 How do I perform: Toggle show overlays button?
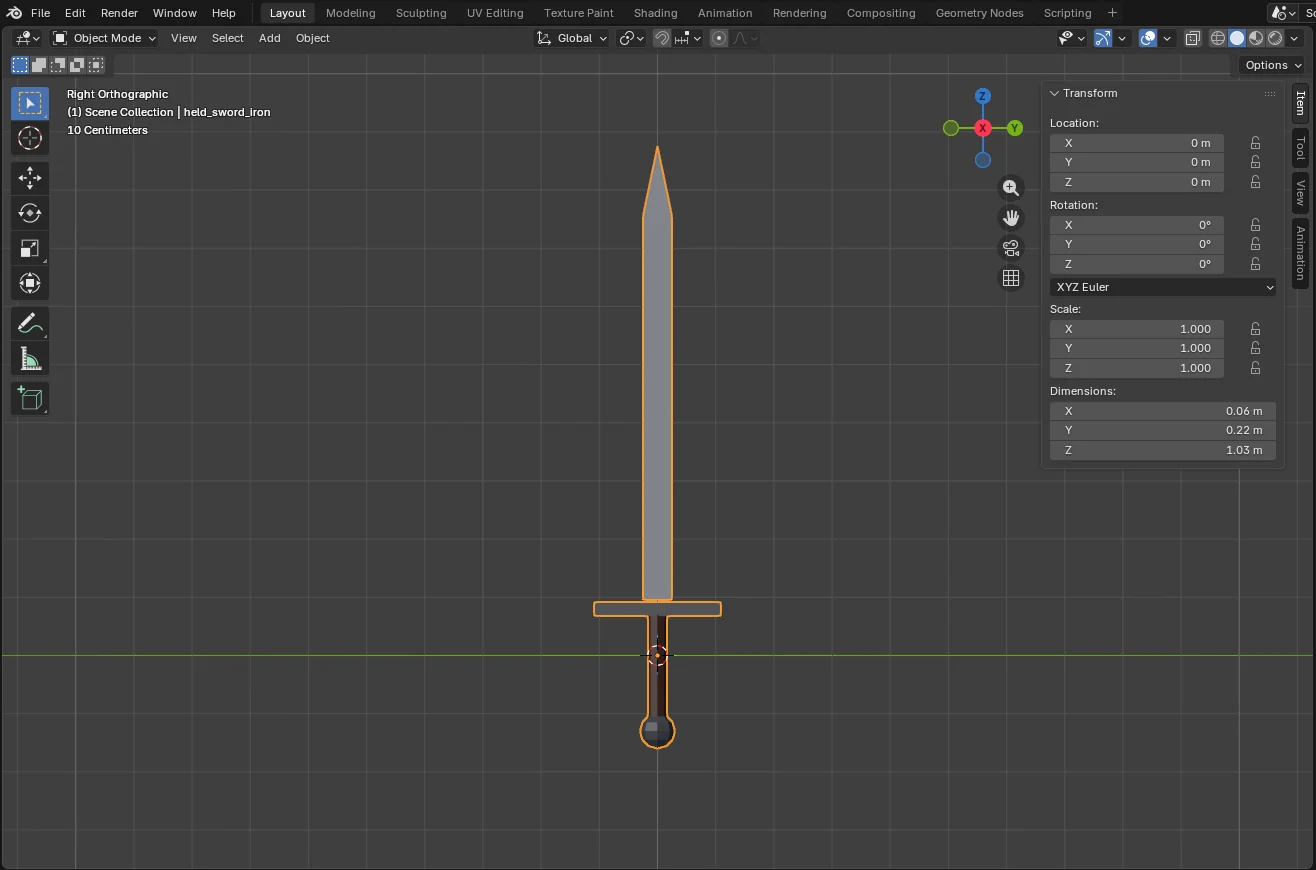1148,38
